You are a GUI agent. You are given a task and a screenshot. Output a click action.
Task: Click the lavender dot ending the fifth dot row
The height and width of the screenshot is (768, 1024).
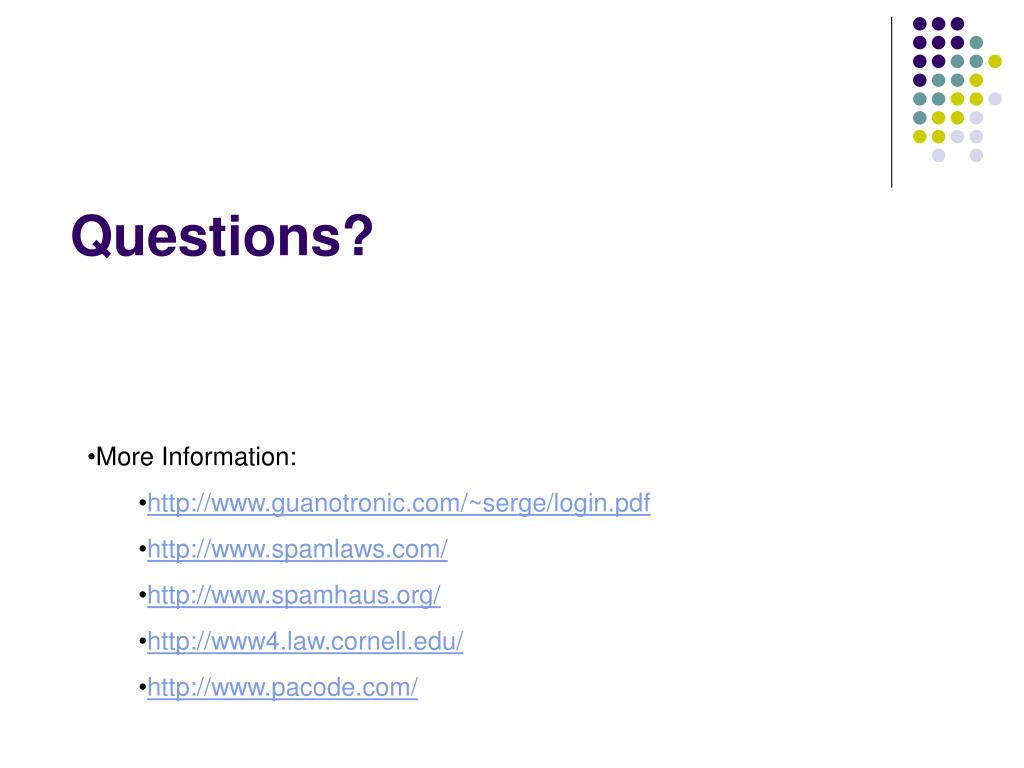pyautogui.click(x=995, y=99)
